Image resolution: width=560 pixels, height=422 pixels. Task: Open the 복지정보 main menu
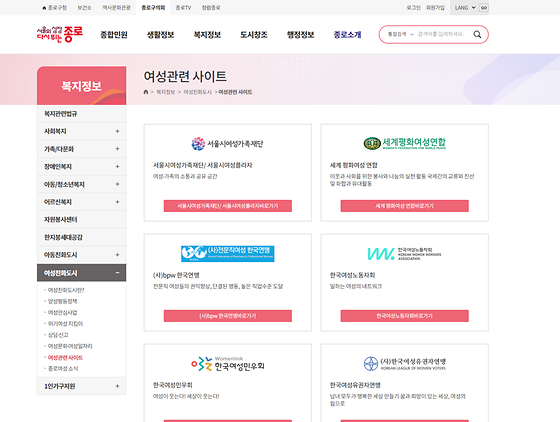[207, 35]
